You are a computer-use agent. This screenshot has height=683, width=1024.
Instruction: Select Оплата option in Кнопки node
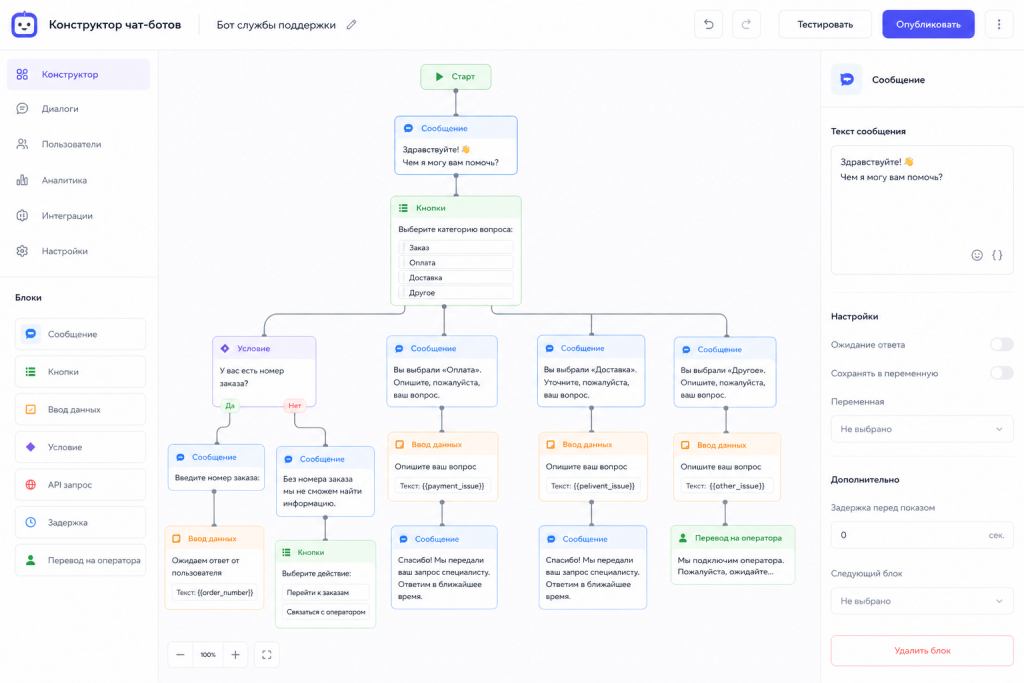click(455, 262)
